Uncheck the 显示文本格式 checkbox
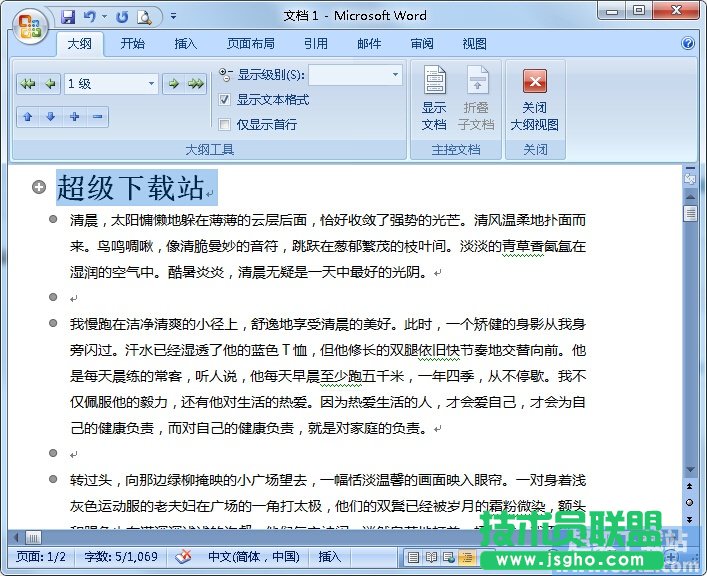Screen dimensions: 707x576 [x=225, y=100]
